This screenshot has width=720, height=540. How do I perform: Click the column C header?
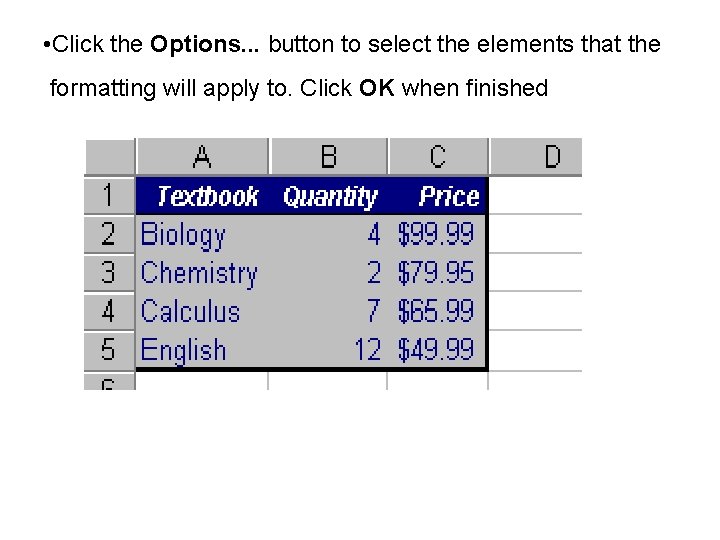[x=437, y=157]
